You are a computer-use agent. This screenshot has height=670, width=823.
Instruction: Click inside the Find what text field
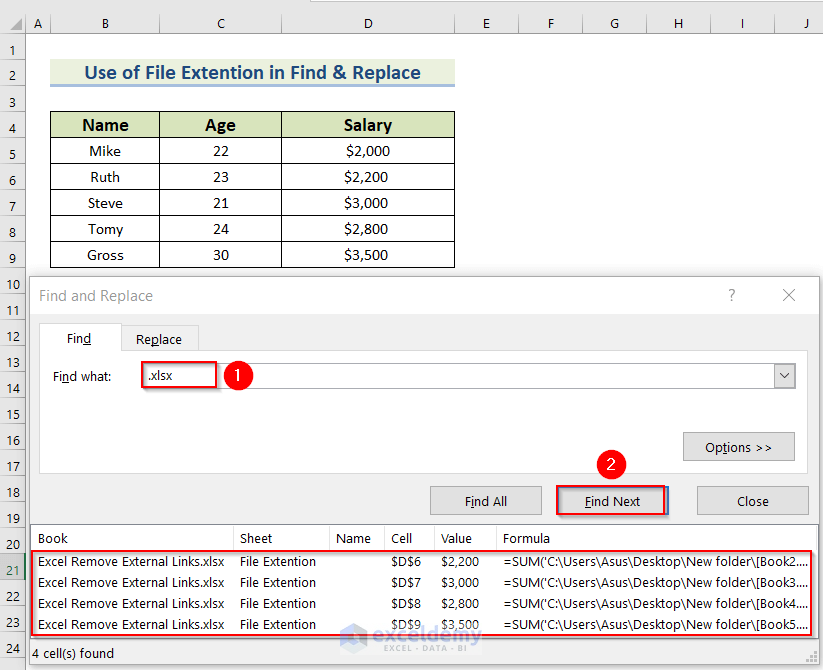pyautogui.click(x=460, y=376)
